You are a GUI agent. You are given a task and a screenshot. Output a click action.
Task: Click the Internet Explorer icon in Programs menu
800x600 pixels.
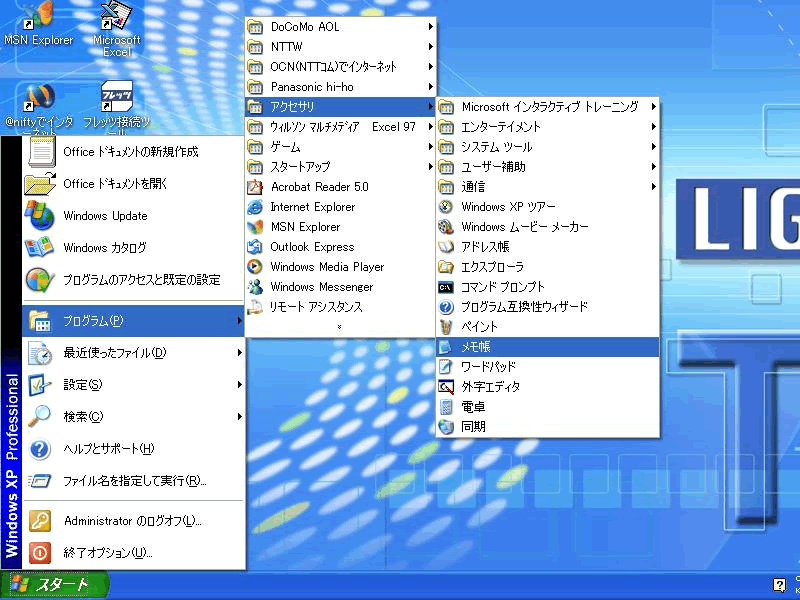coord(255,207)
